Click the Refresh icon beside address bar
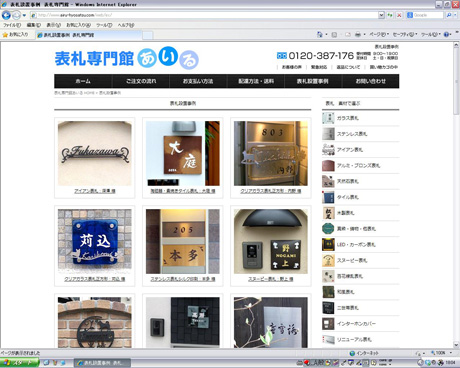The width and height of the screenshot is (460, 368). 390,15
